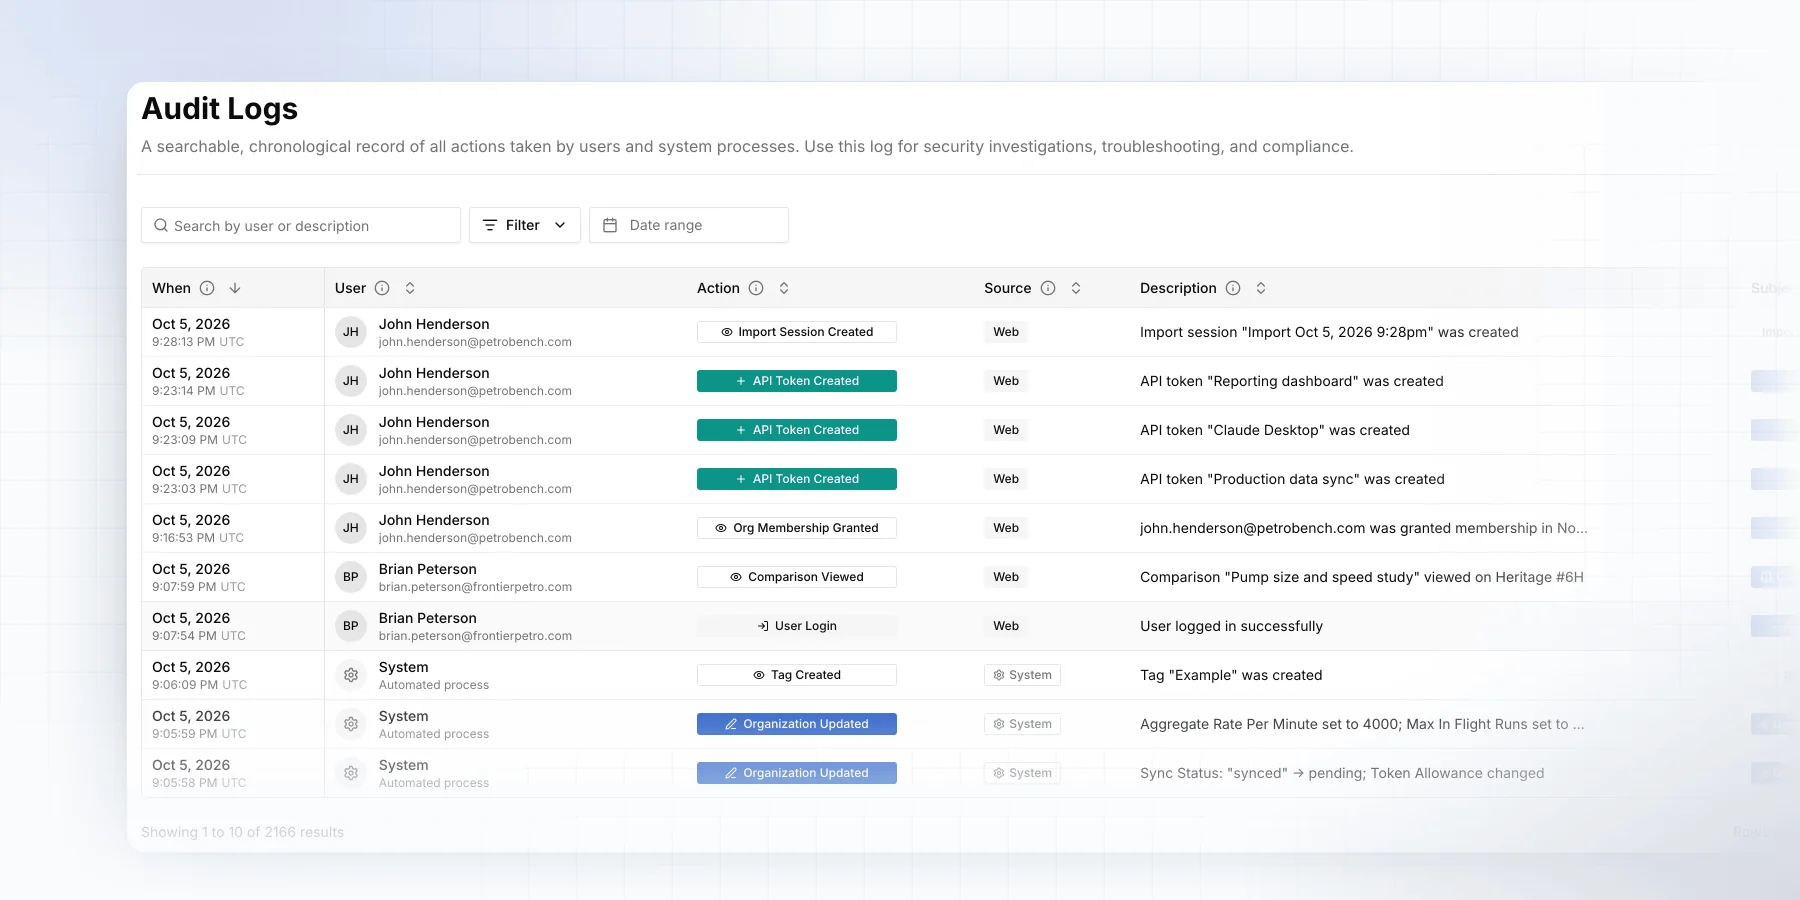Click the gear avatar on the Tag Created row
The height and width of the screenshot is (900, 1800).
(351, 675)
